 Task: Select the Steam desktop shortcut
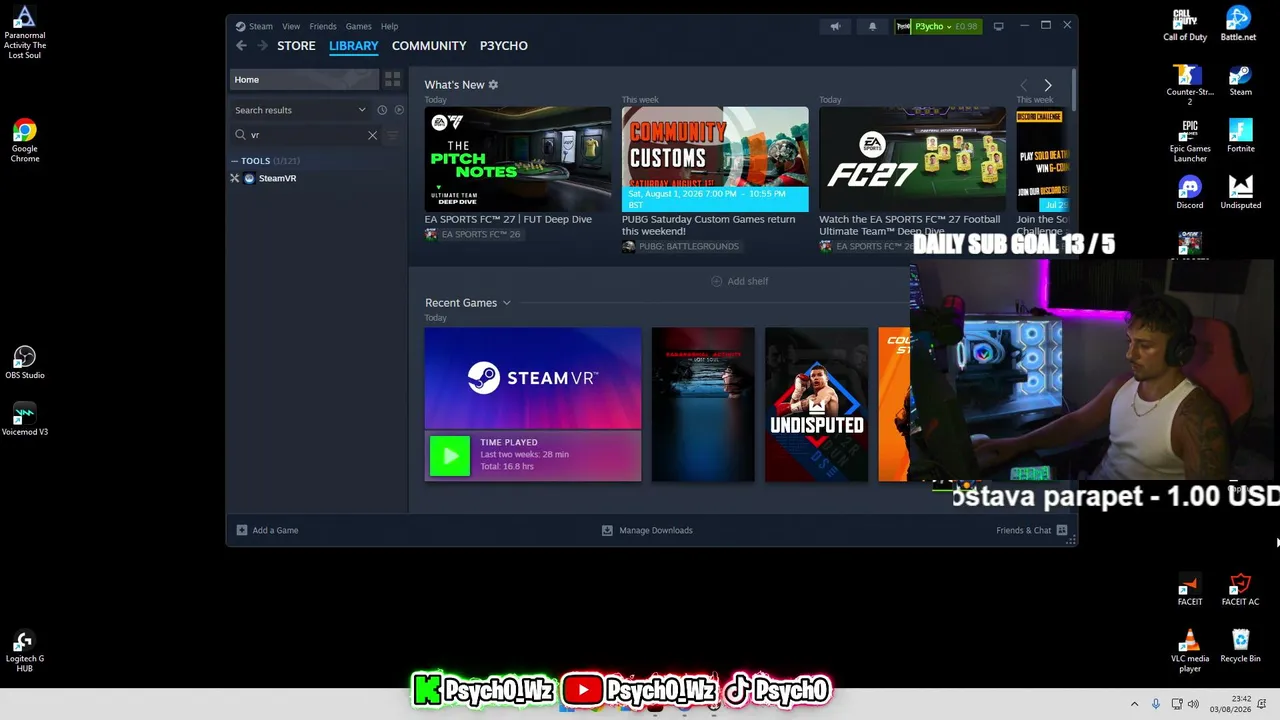(1240, 81)
